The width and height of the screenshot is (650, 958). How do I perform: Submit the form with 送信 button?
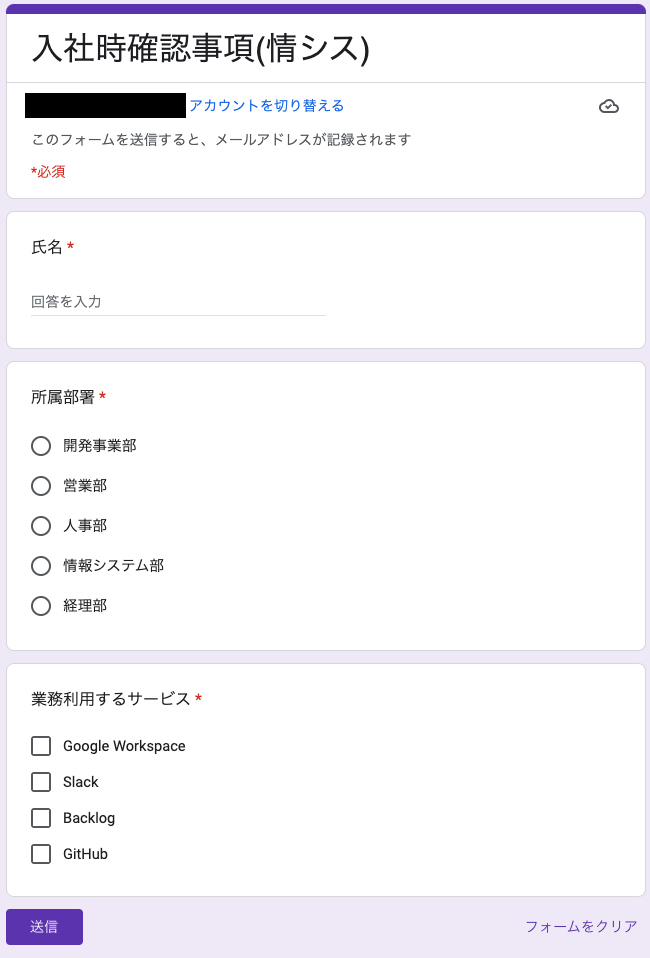[45, 927]
